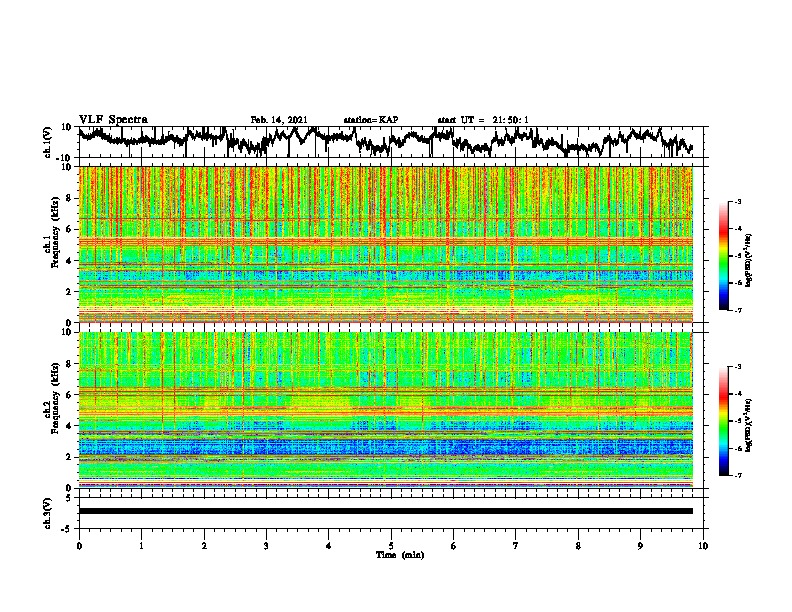Click the time axis tick label '9'
The width and height of the screenshot is (792, 612).
640,546
